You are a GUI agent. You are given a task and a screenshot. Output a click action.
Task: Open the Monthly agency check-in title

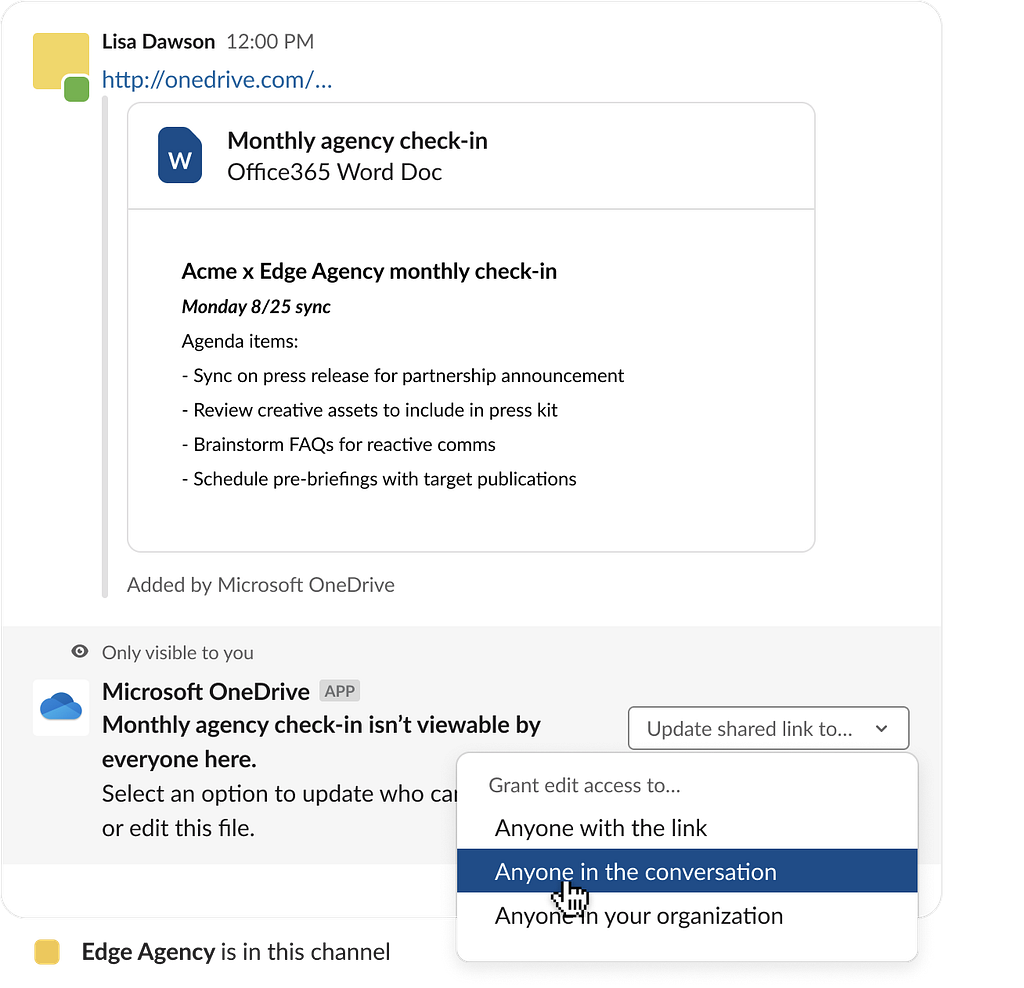[357, 140]
